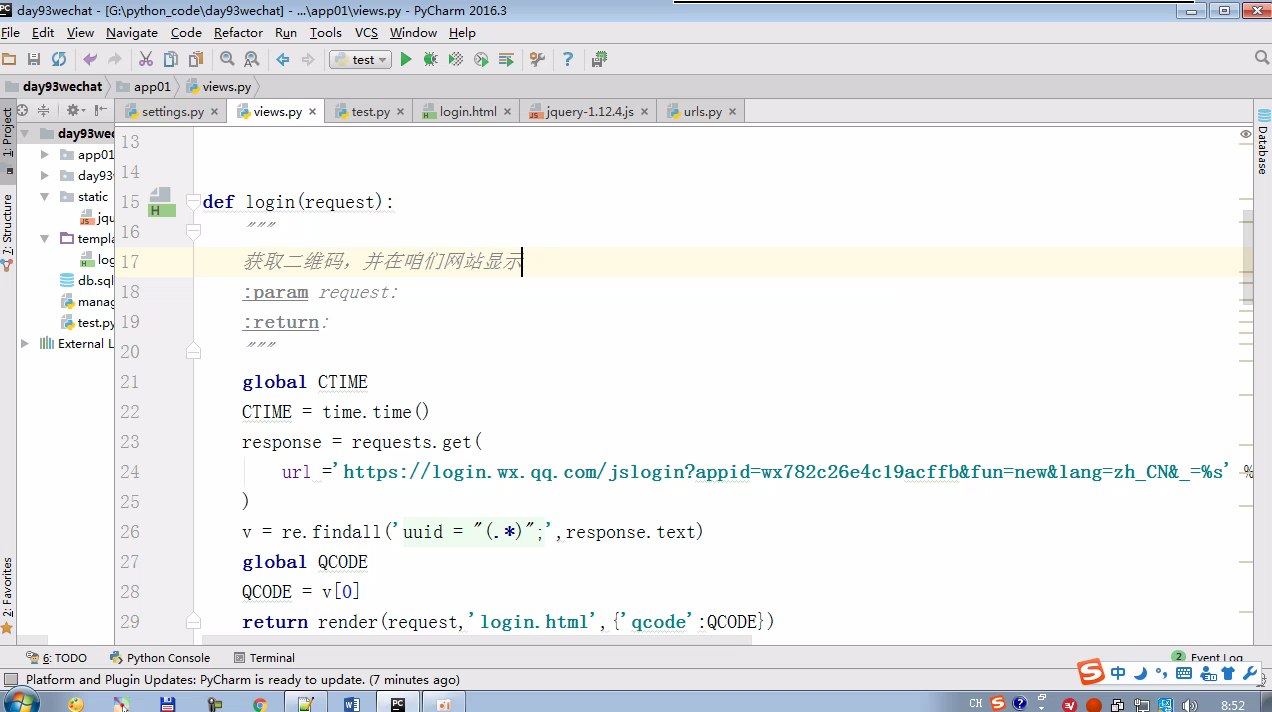Open Word from the Windows taskbar

(351, 704)
